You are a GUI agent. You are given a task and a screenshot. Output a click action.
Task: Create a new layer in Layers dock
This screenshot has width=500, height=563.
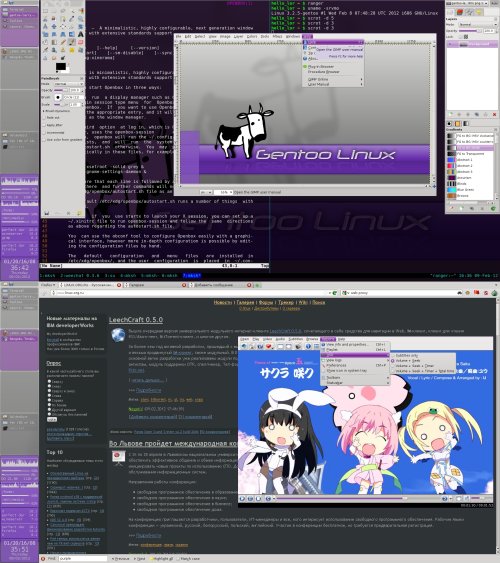click(450, 114)
